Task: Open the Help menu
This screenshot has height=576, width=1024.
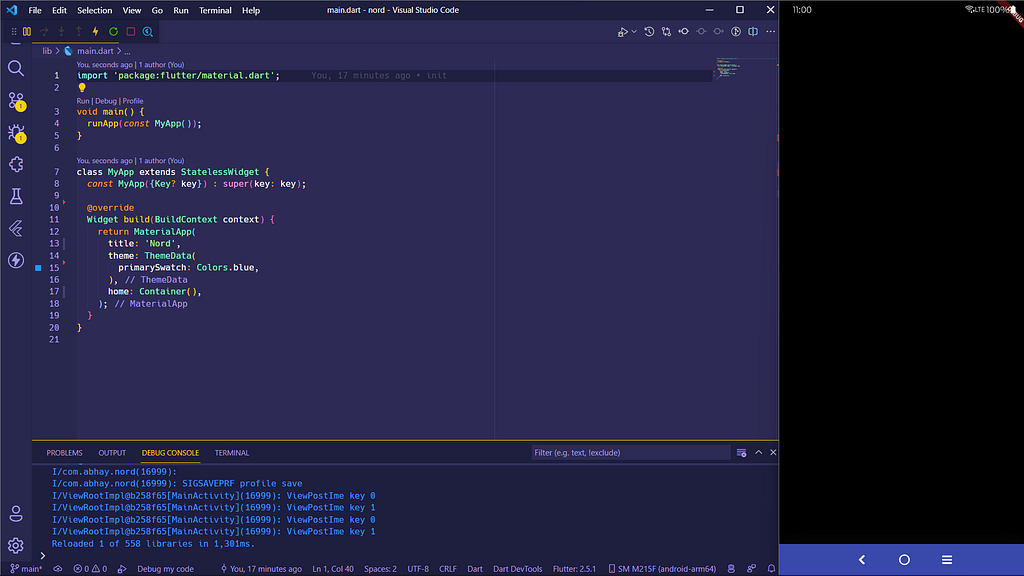Action: (x=251, y=10)
